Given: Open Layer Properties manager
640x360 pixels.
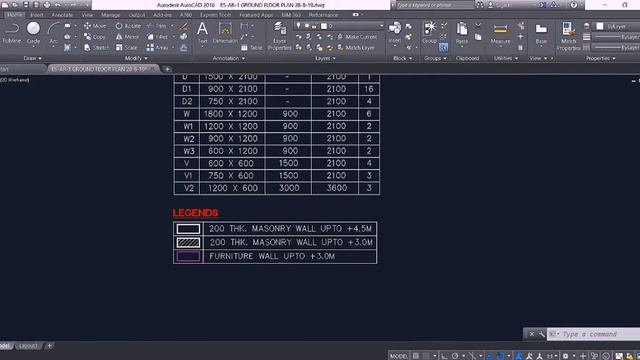Looking at the screenshot, I should [x=280, y=37].
